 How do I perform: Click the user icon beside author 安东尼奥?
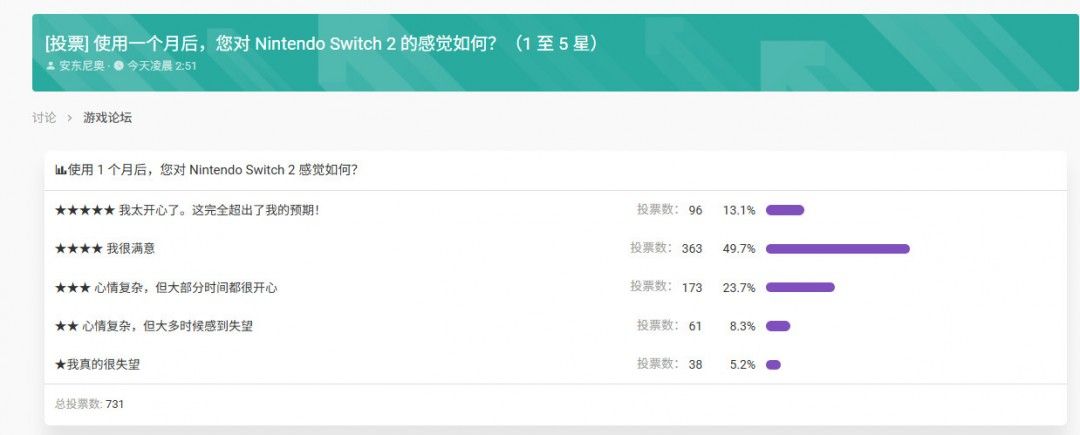click(51, 66)
